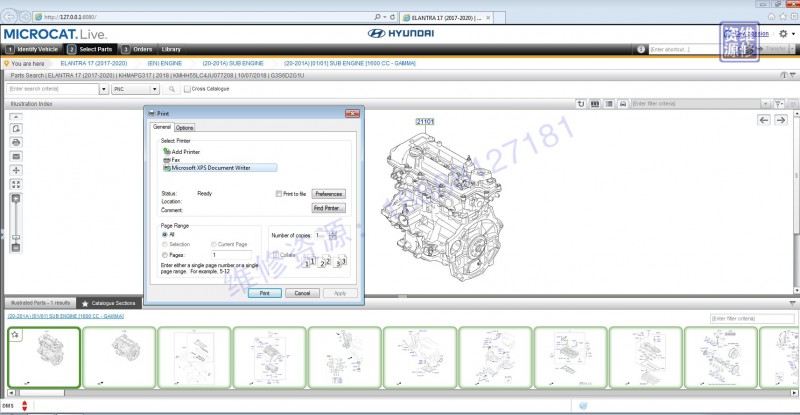Click the zoom out minus button below slider
This screenshot has height=415, width=800.
[x=16, y=248]
